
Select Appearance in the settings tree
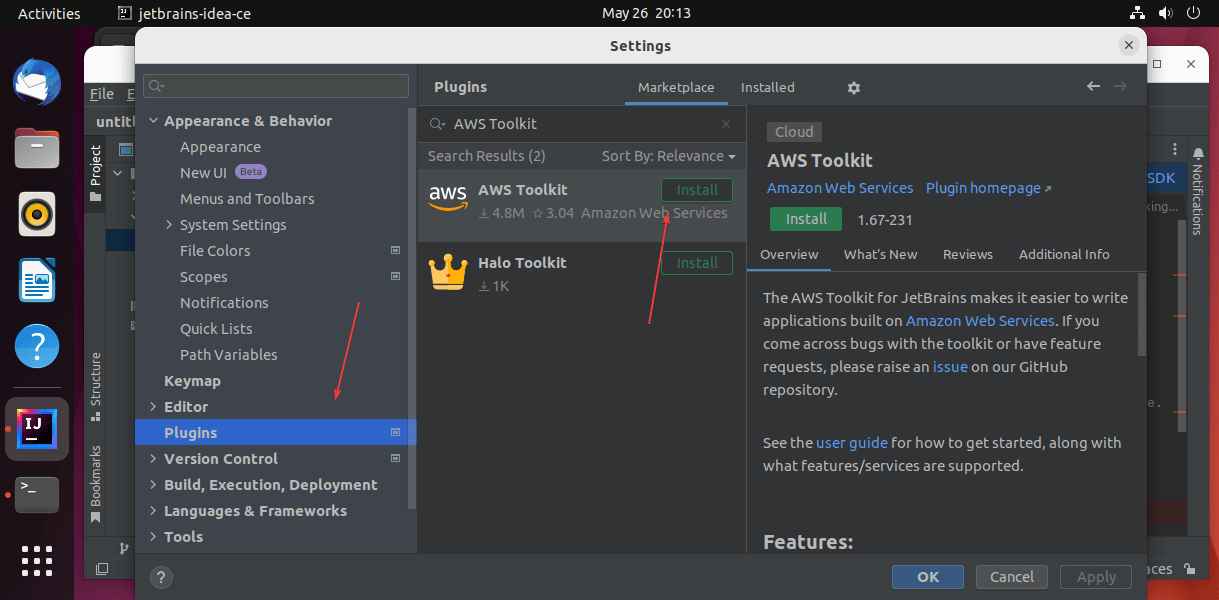220,147
